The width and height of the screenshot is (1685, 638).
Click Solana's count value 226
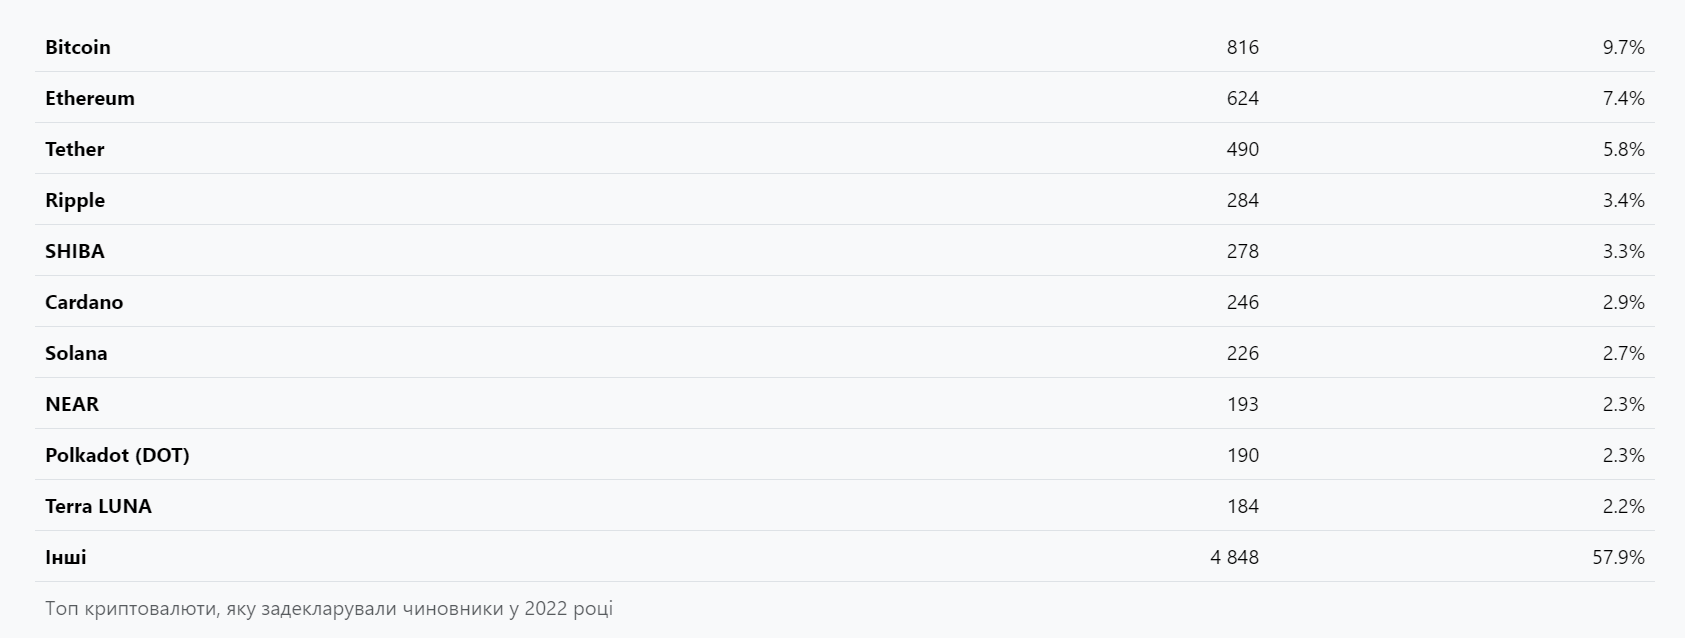tap(1242, 353)
